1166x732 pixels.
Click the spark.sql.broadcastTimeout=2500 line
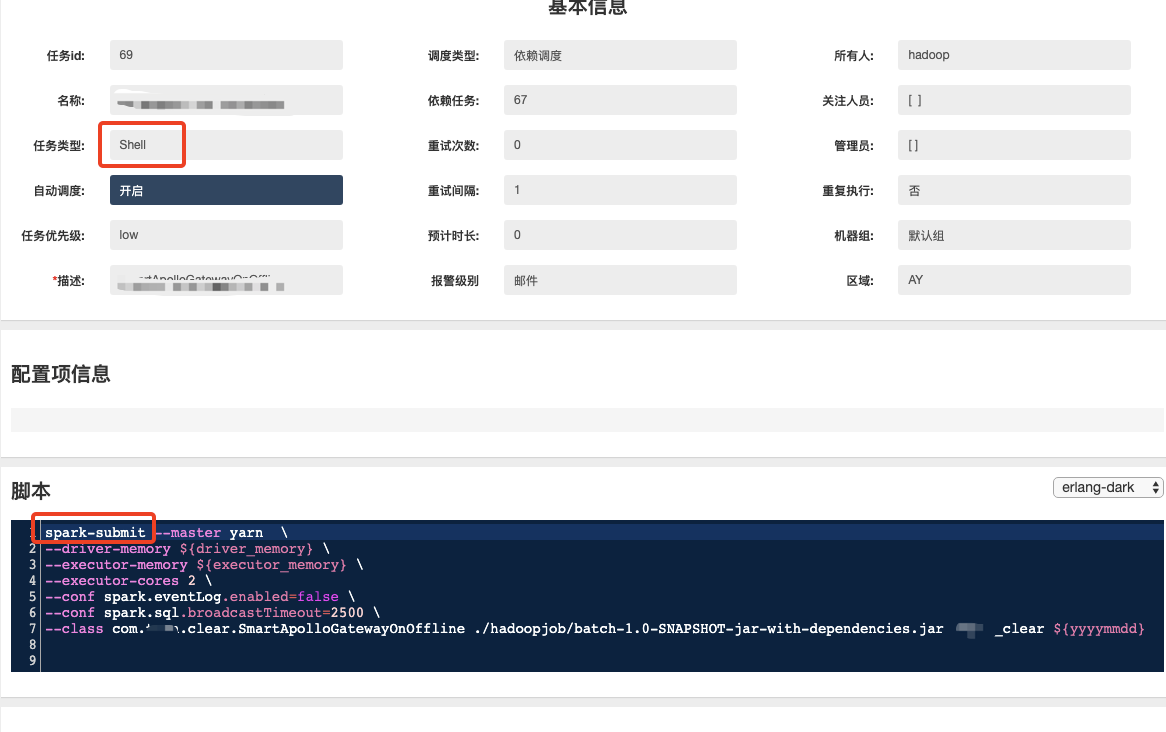213,613
